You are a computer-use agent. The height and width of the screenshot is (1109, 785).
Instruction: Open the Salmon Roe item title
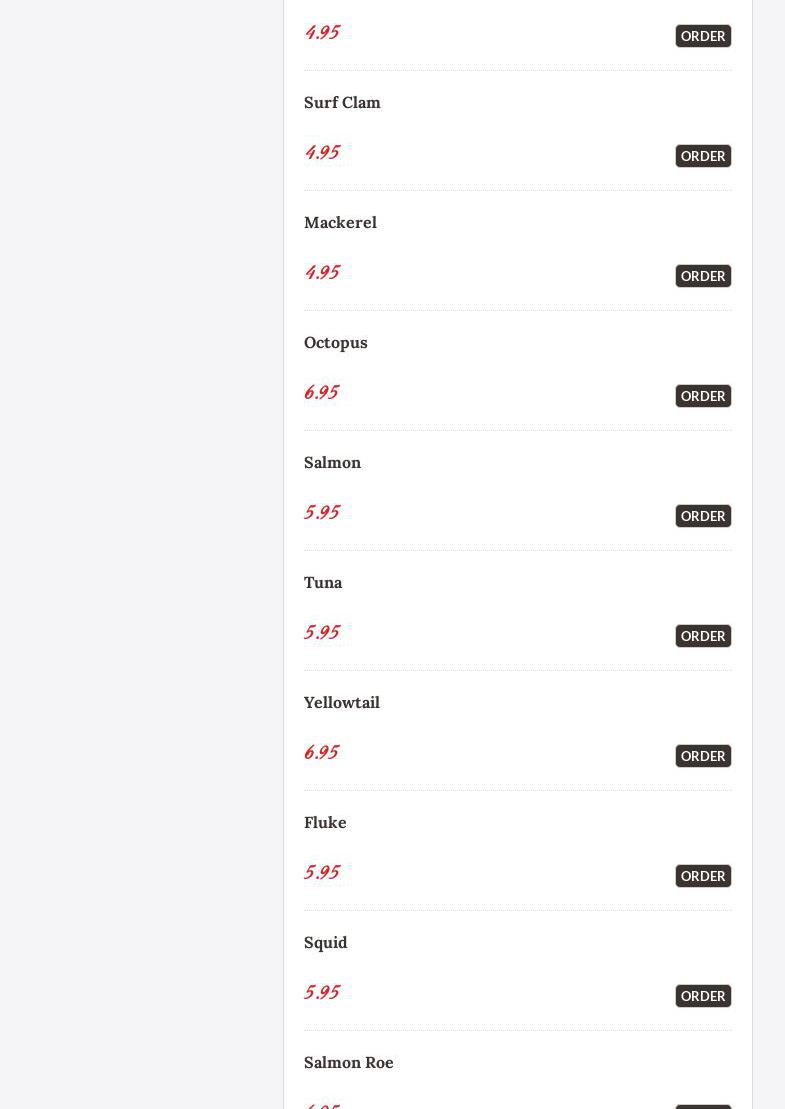coord(348,1062)
